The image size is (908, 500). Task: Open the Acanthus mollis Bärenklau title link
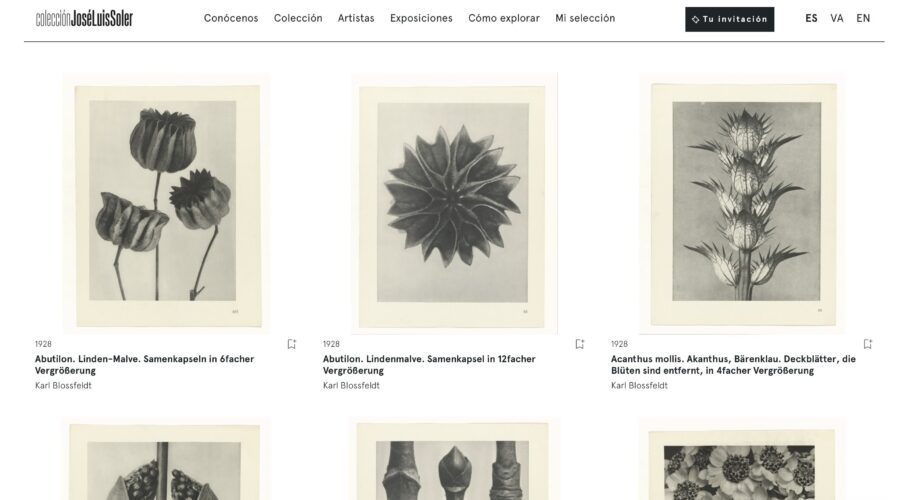pos(733,365)
